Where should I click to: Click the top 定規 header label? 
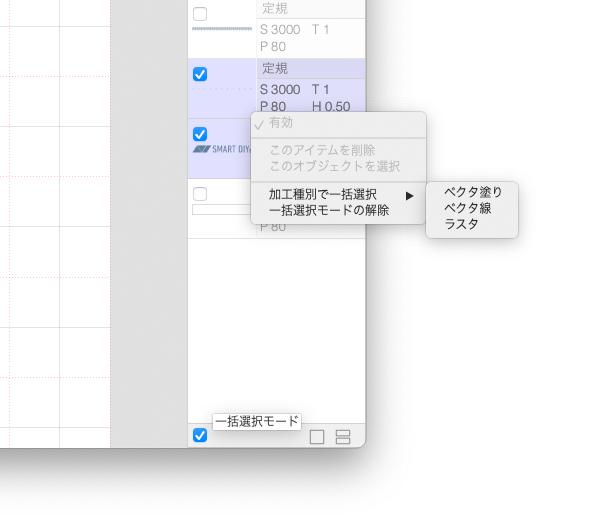pyautogui.click(x=275, y=9)
